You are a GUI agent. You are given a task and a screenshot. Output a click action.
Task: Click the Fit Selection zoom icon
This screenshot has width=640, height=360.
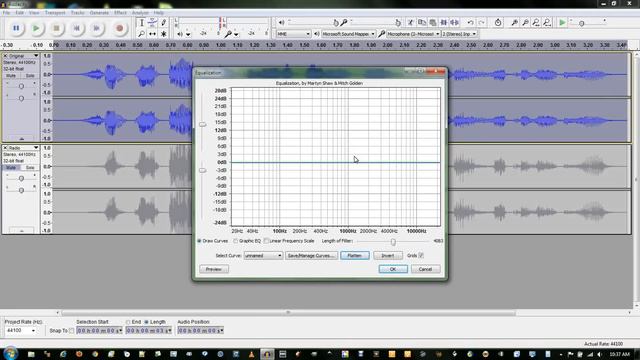click(536, 22)
